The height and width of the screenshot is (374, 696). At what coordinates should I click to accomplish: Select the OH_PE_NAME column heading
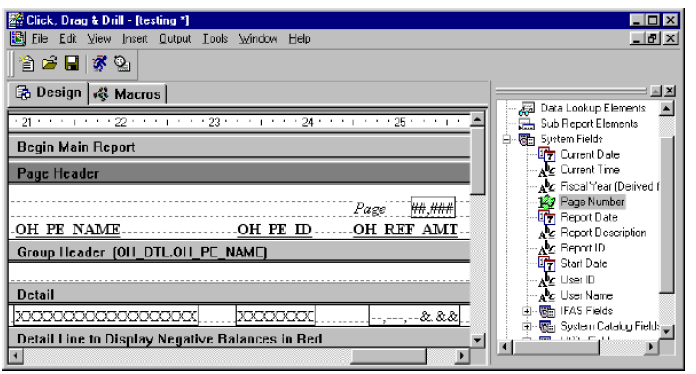68,229
